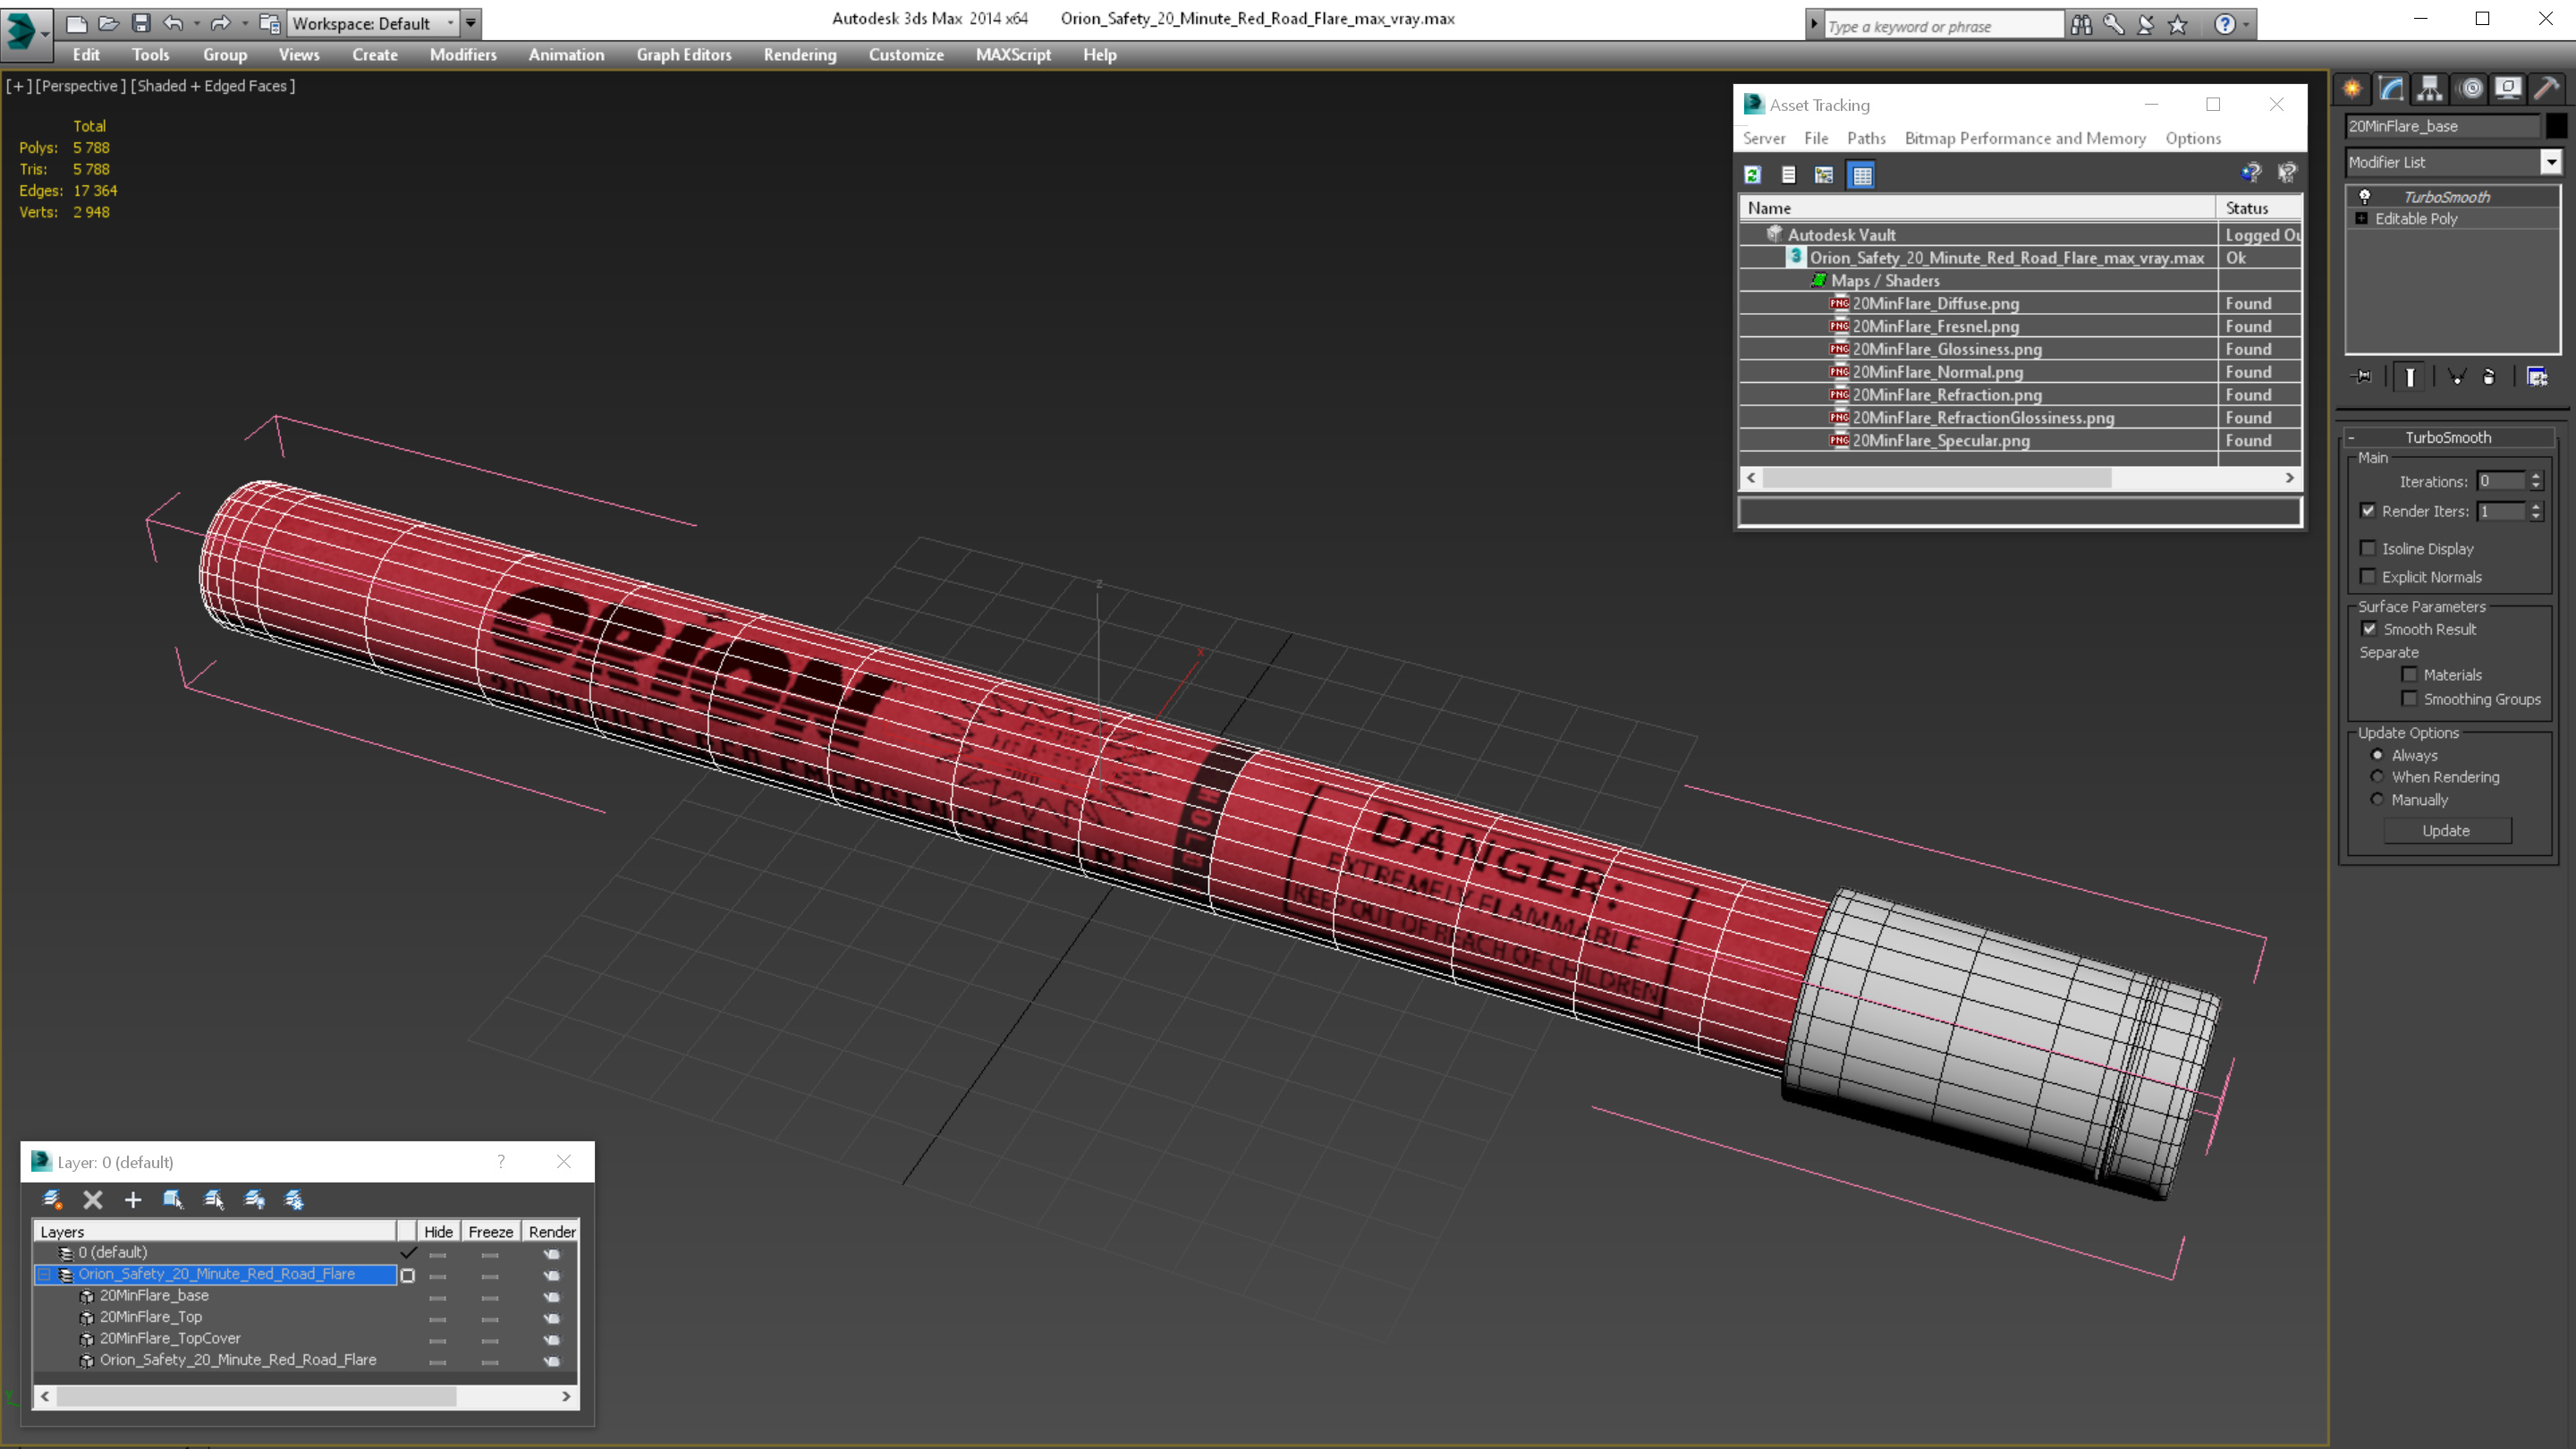
Task: Increase Iterations spinner value
Action: 2536,477
